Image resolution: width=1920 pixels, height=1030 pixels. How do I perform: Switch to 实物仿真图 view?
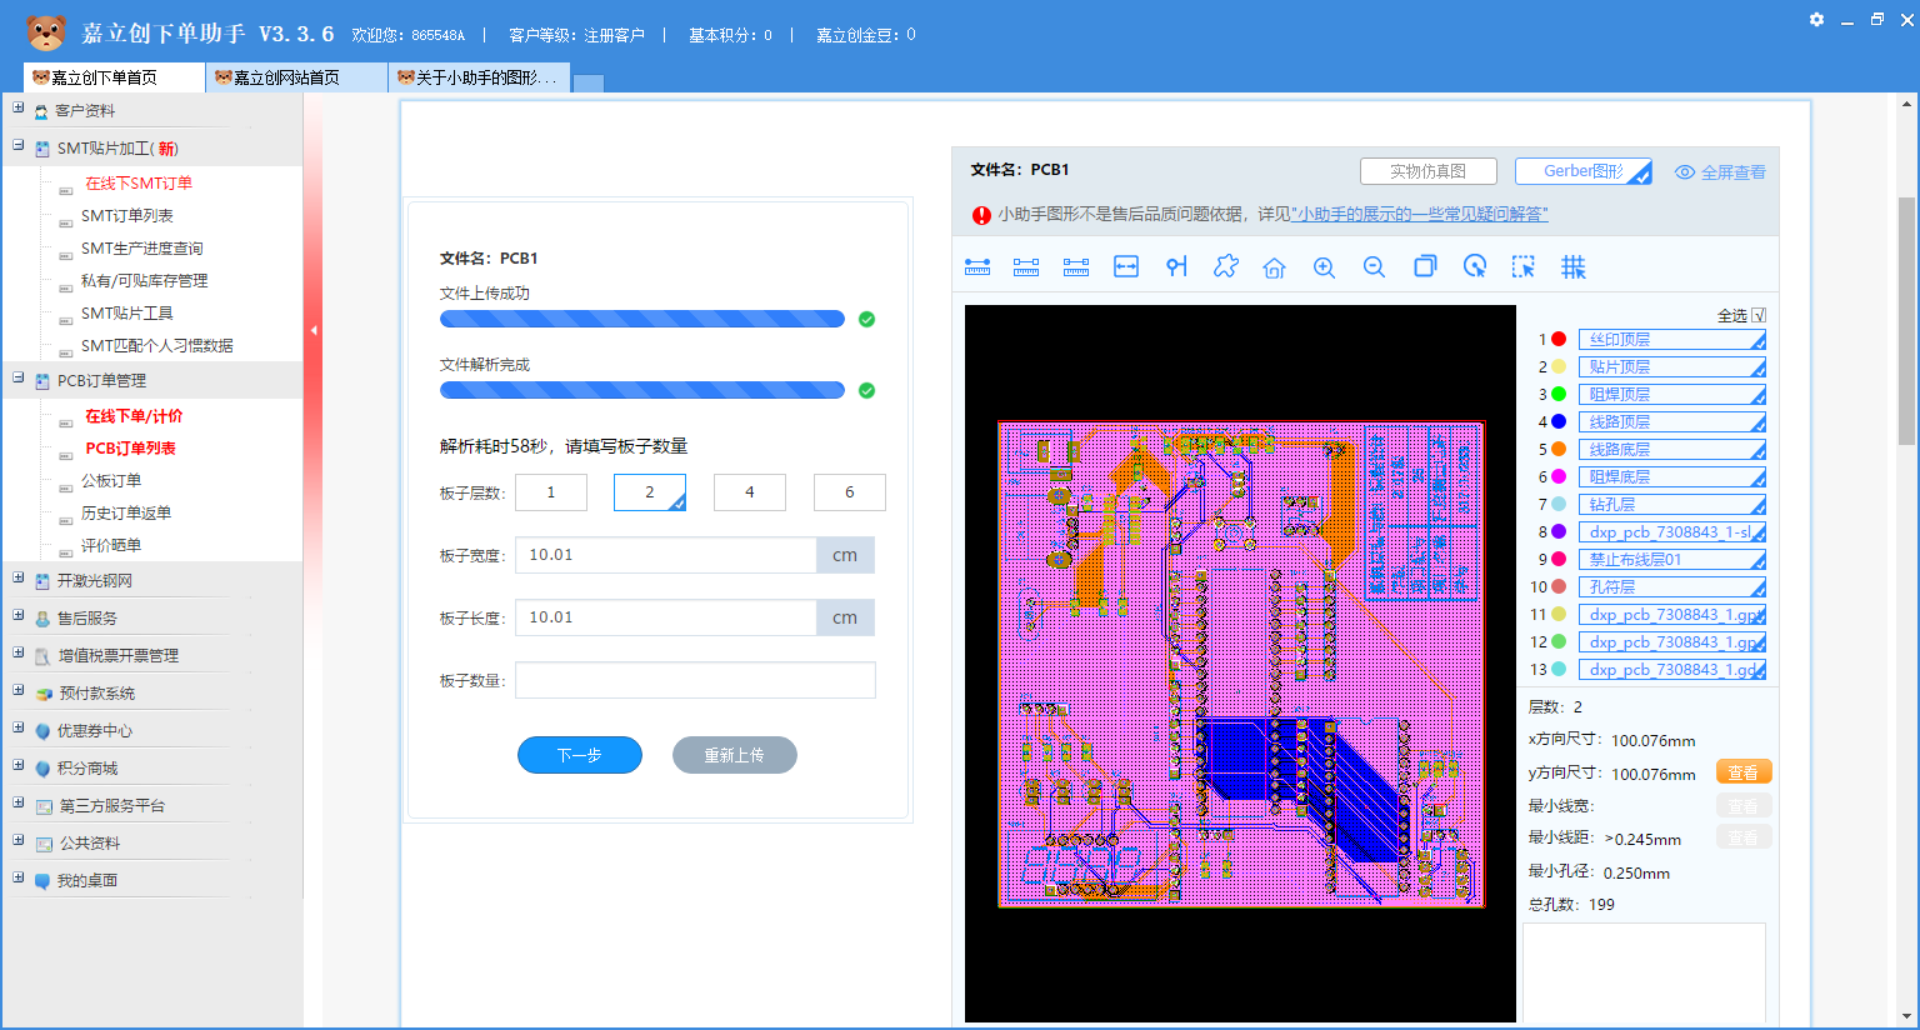click(x=1428, y=172)
